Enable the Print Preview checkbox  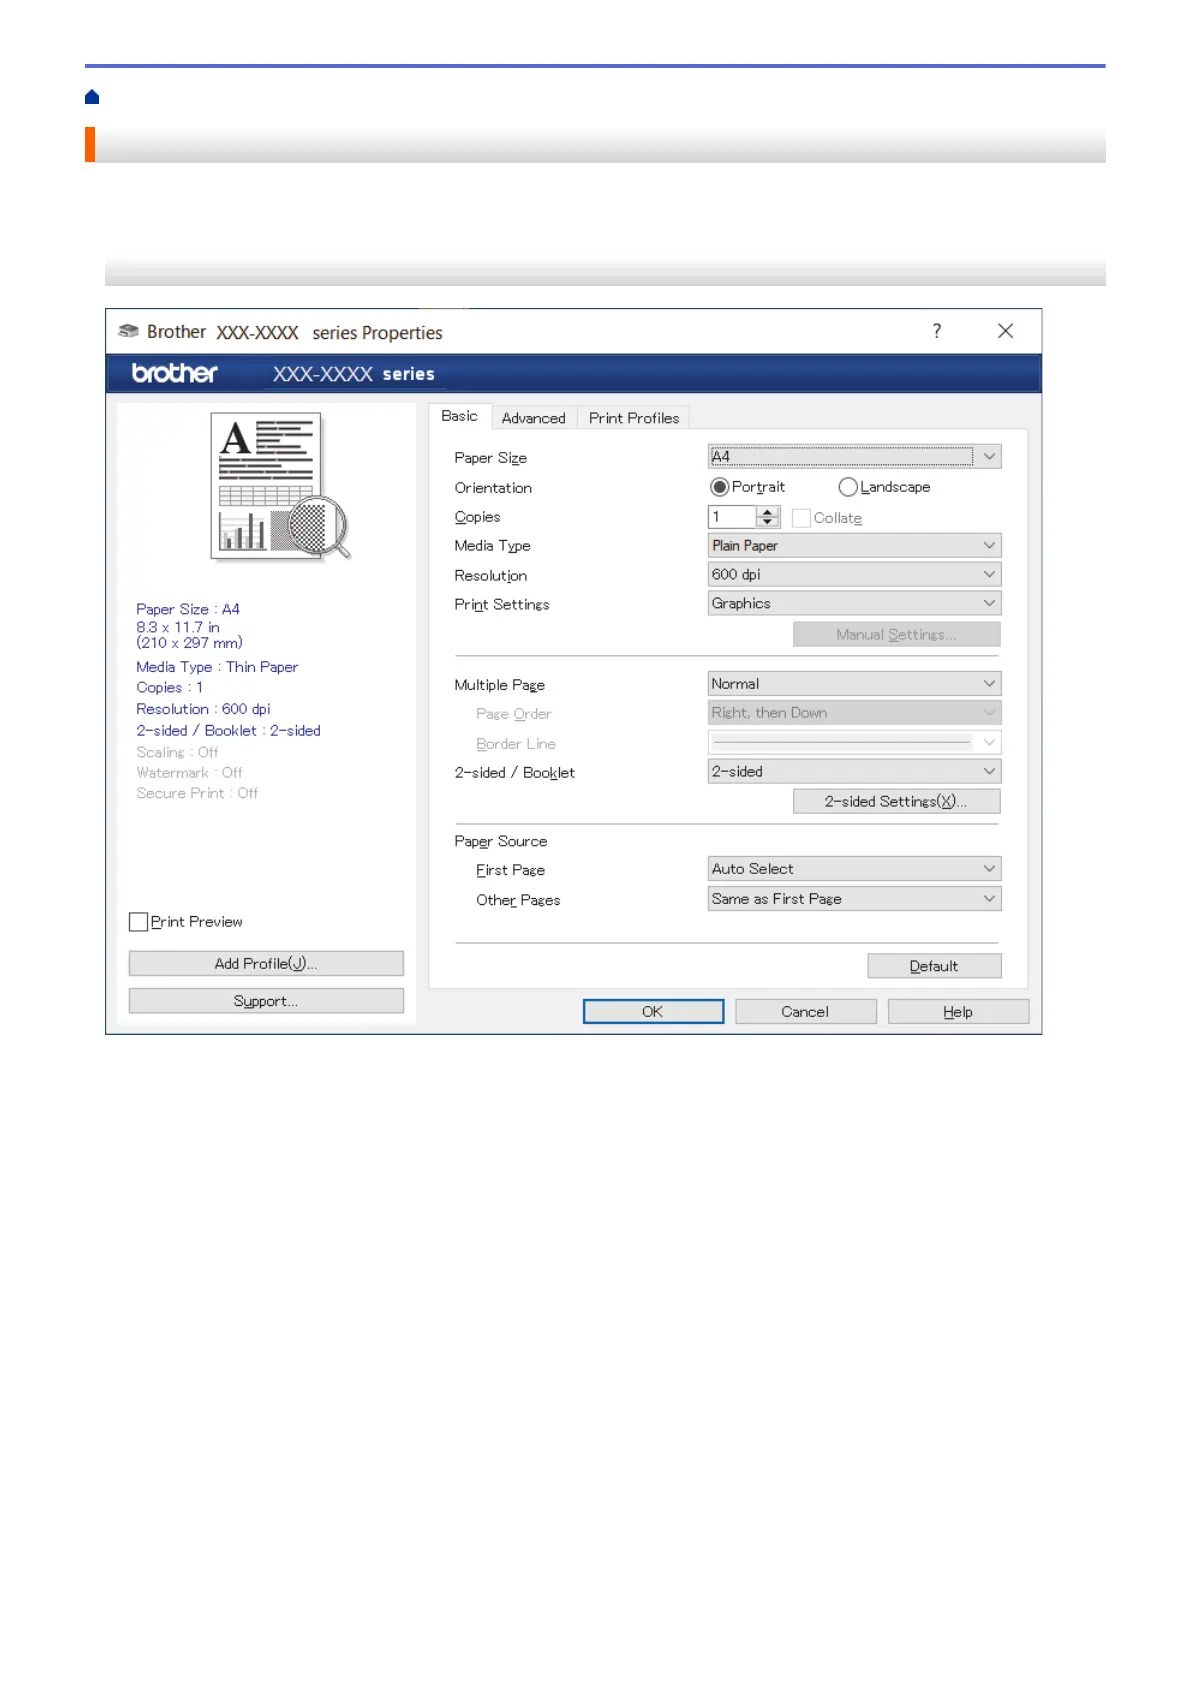point(139,922)
